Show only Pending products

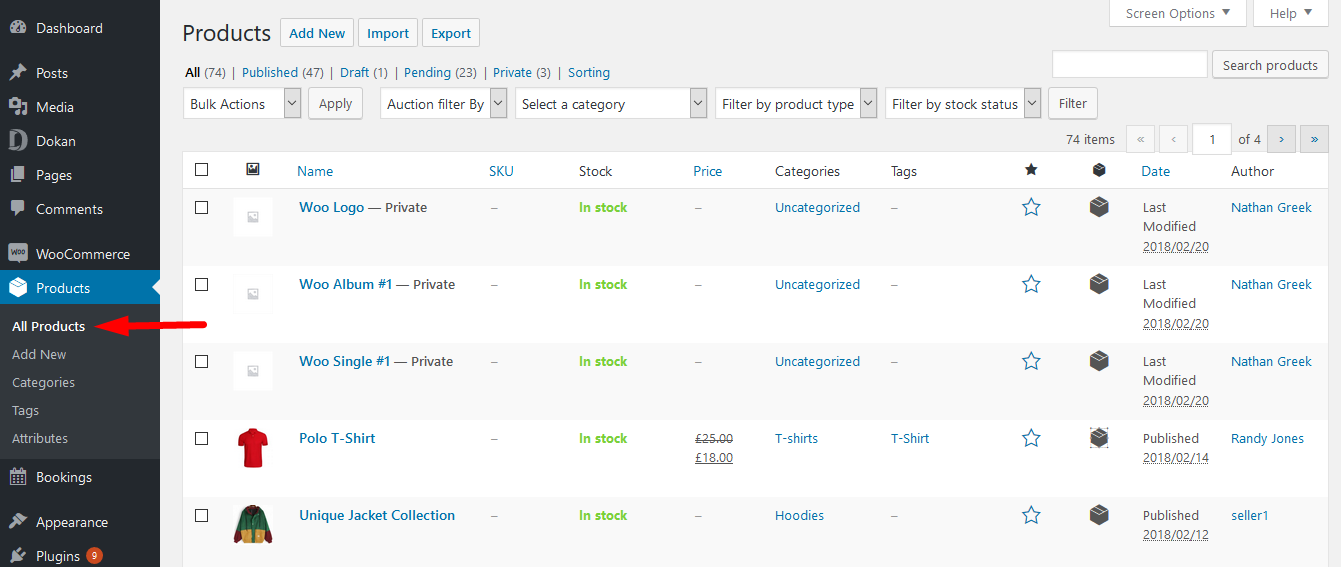pyautogui.click(x=427, y=72)
